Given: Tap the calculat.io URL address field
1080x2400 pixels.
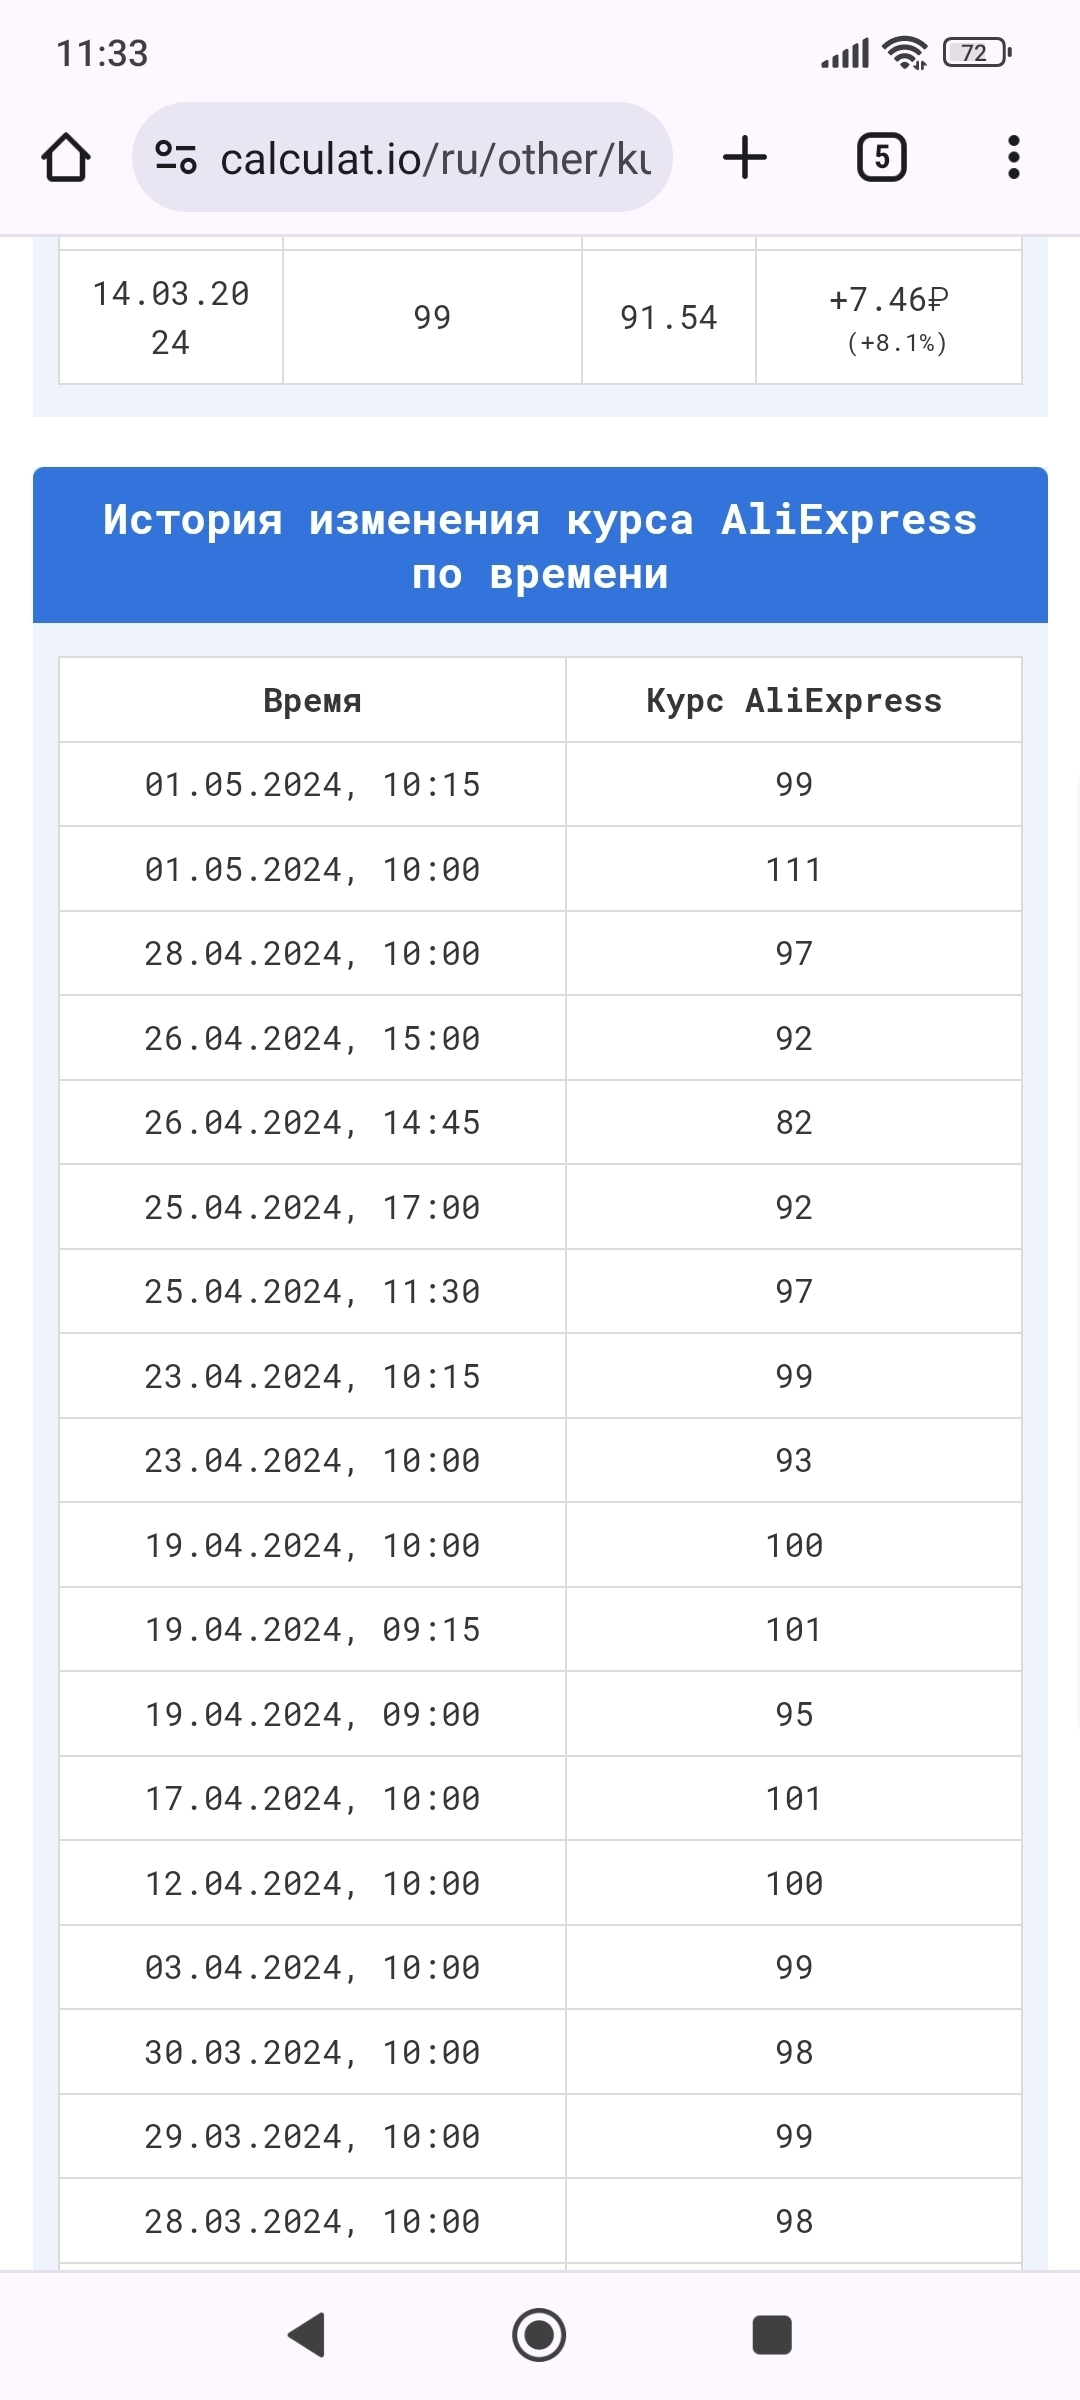Looking at the screenshot, I should pyautogui.click(x=435, y=159).
